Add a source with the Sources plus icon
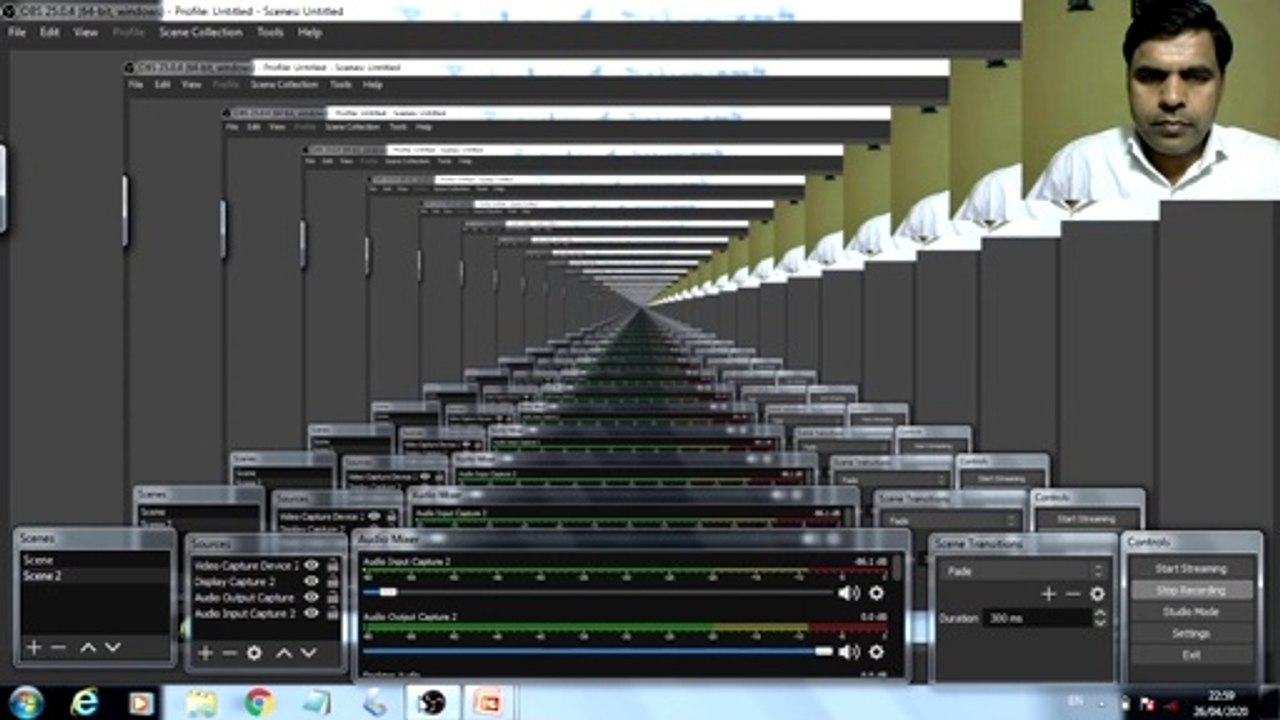Image resolution: width=1280 pixels, height=720 pixels. pyautogui.click(x=205, y=653)
